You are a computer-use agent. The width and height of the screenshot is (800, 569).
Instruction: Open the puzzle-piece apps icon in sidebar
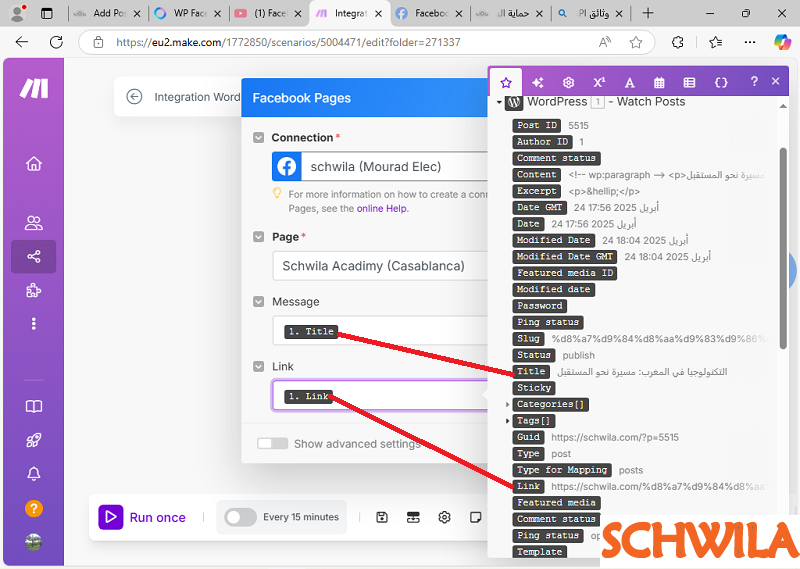click(x=34, y=290)
